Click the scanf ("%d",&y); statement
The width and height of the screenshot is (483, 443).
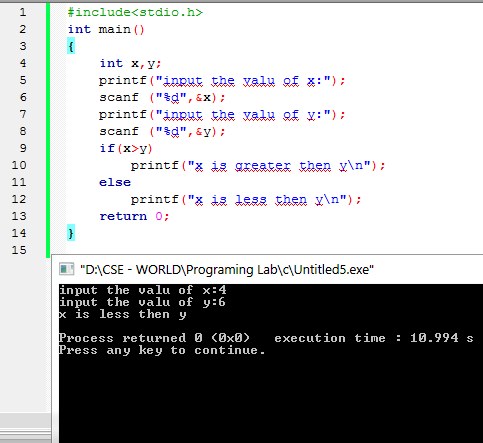click(162, 132)
